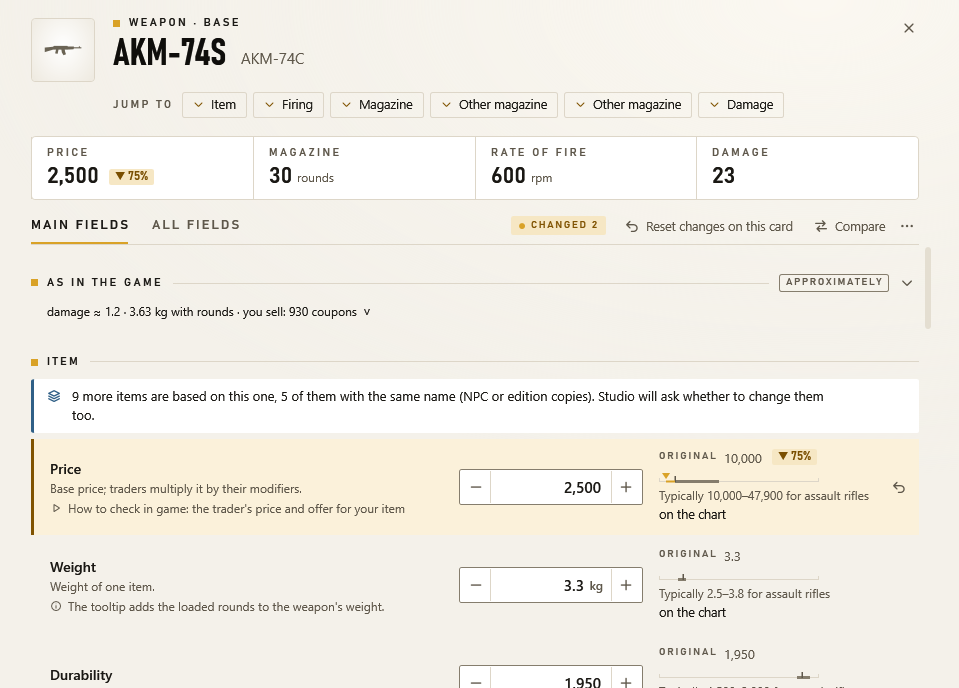Click the AKM-74C alternate name text
This screenshot has height=688, width=959.
click(x=272, y=59)
